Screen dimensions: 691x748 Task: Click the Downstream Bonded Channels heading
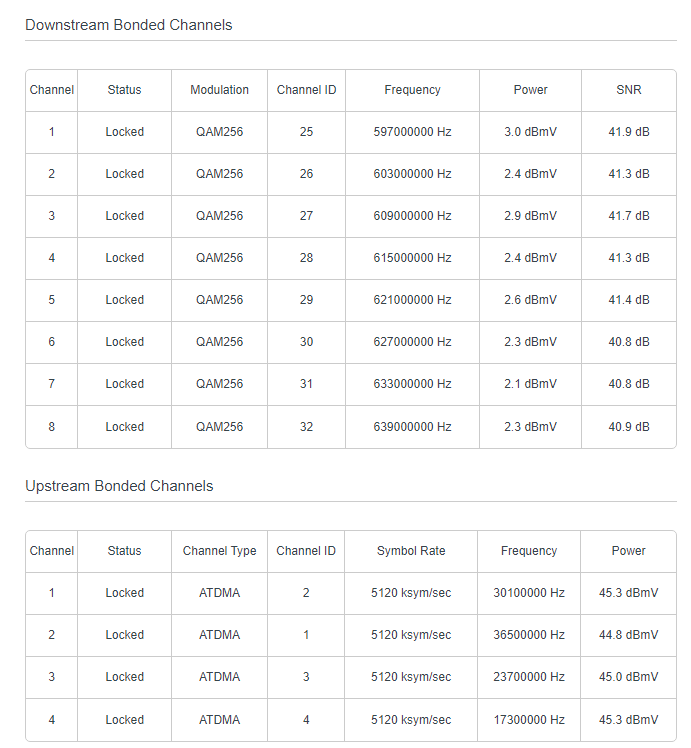pyautogui.click(x=128, y=25)
